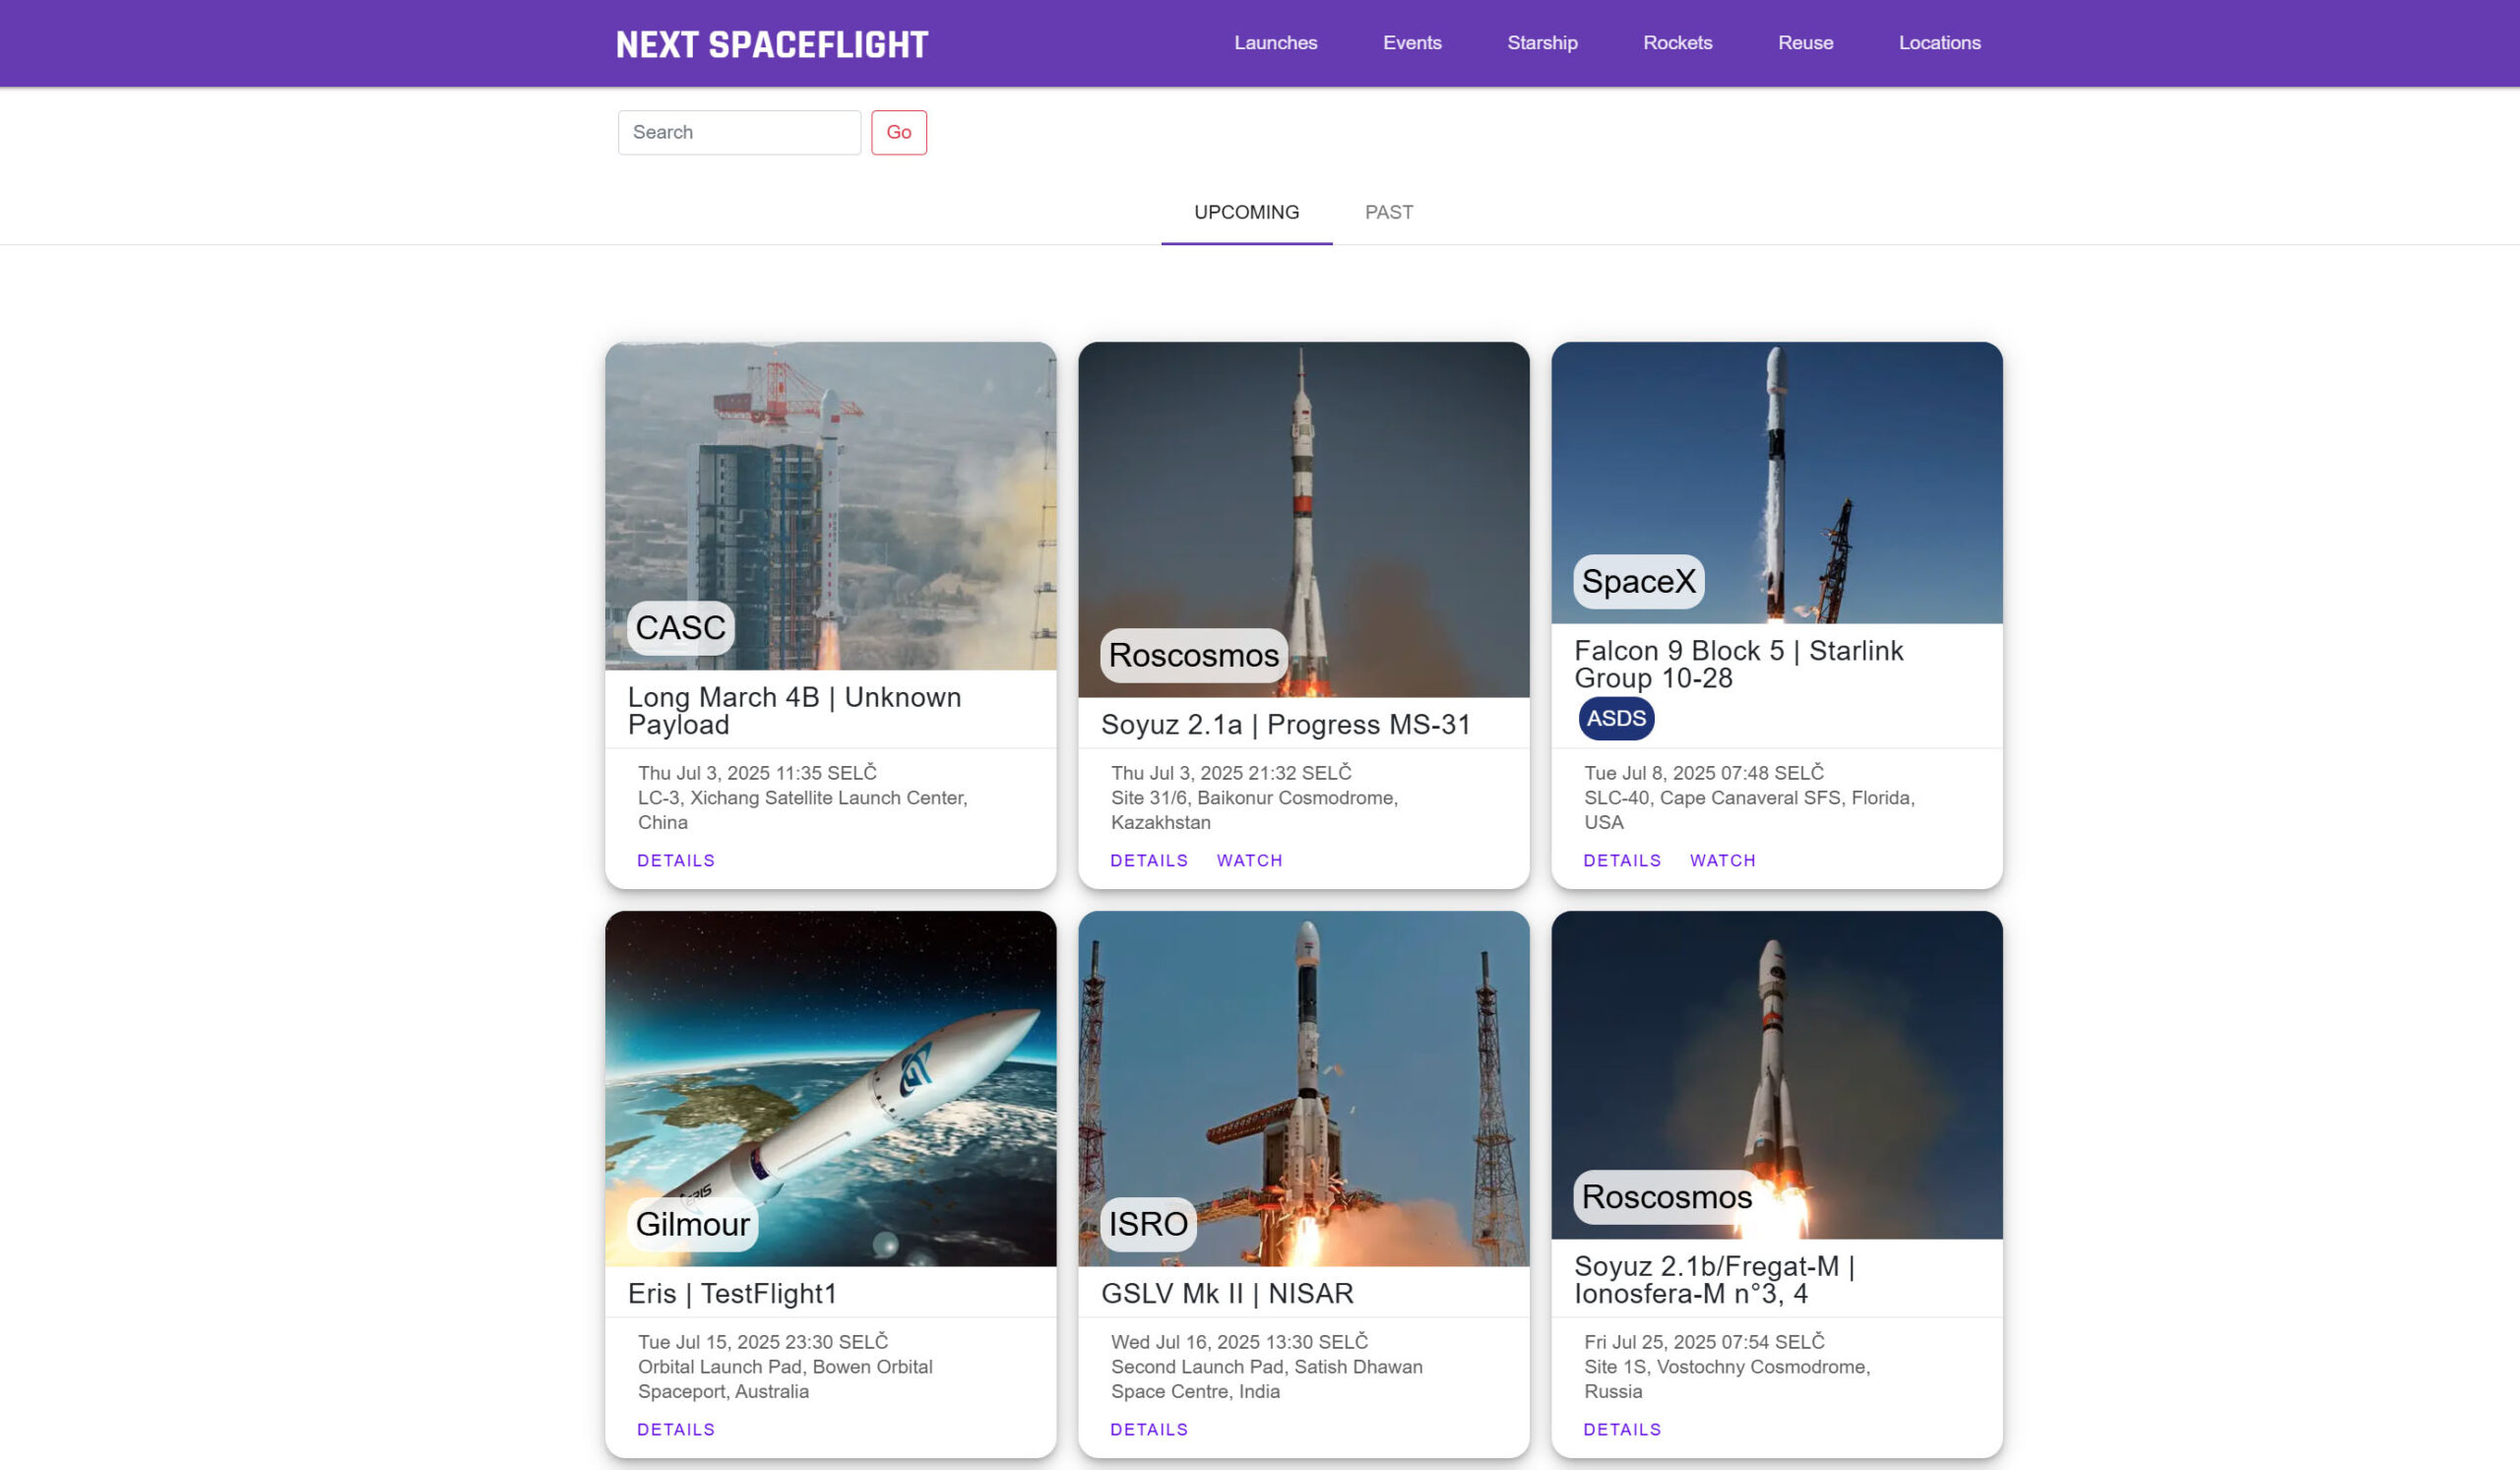Open the Locations page
Screen dimensions: 2520x1470
coord(1939,43)
